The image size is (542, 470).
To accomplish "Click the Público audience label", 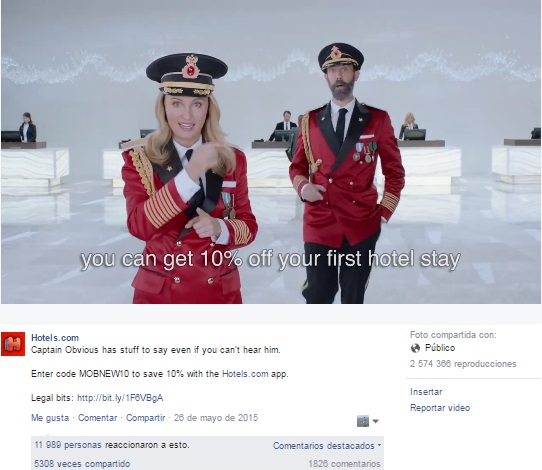I will 440,348.
